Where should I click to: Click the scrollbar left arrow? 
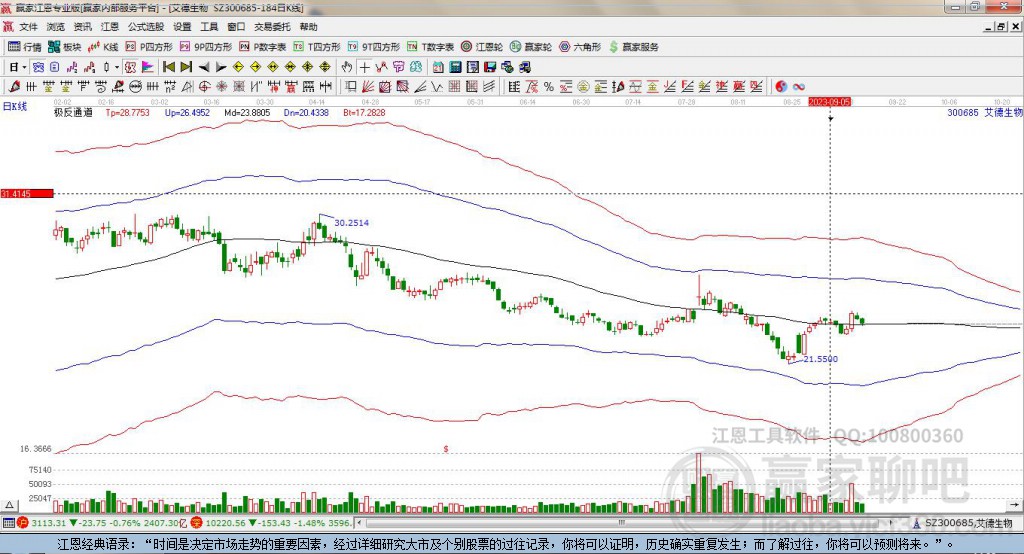coord(359,523)
